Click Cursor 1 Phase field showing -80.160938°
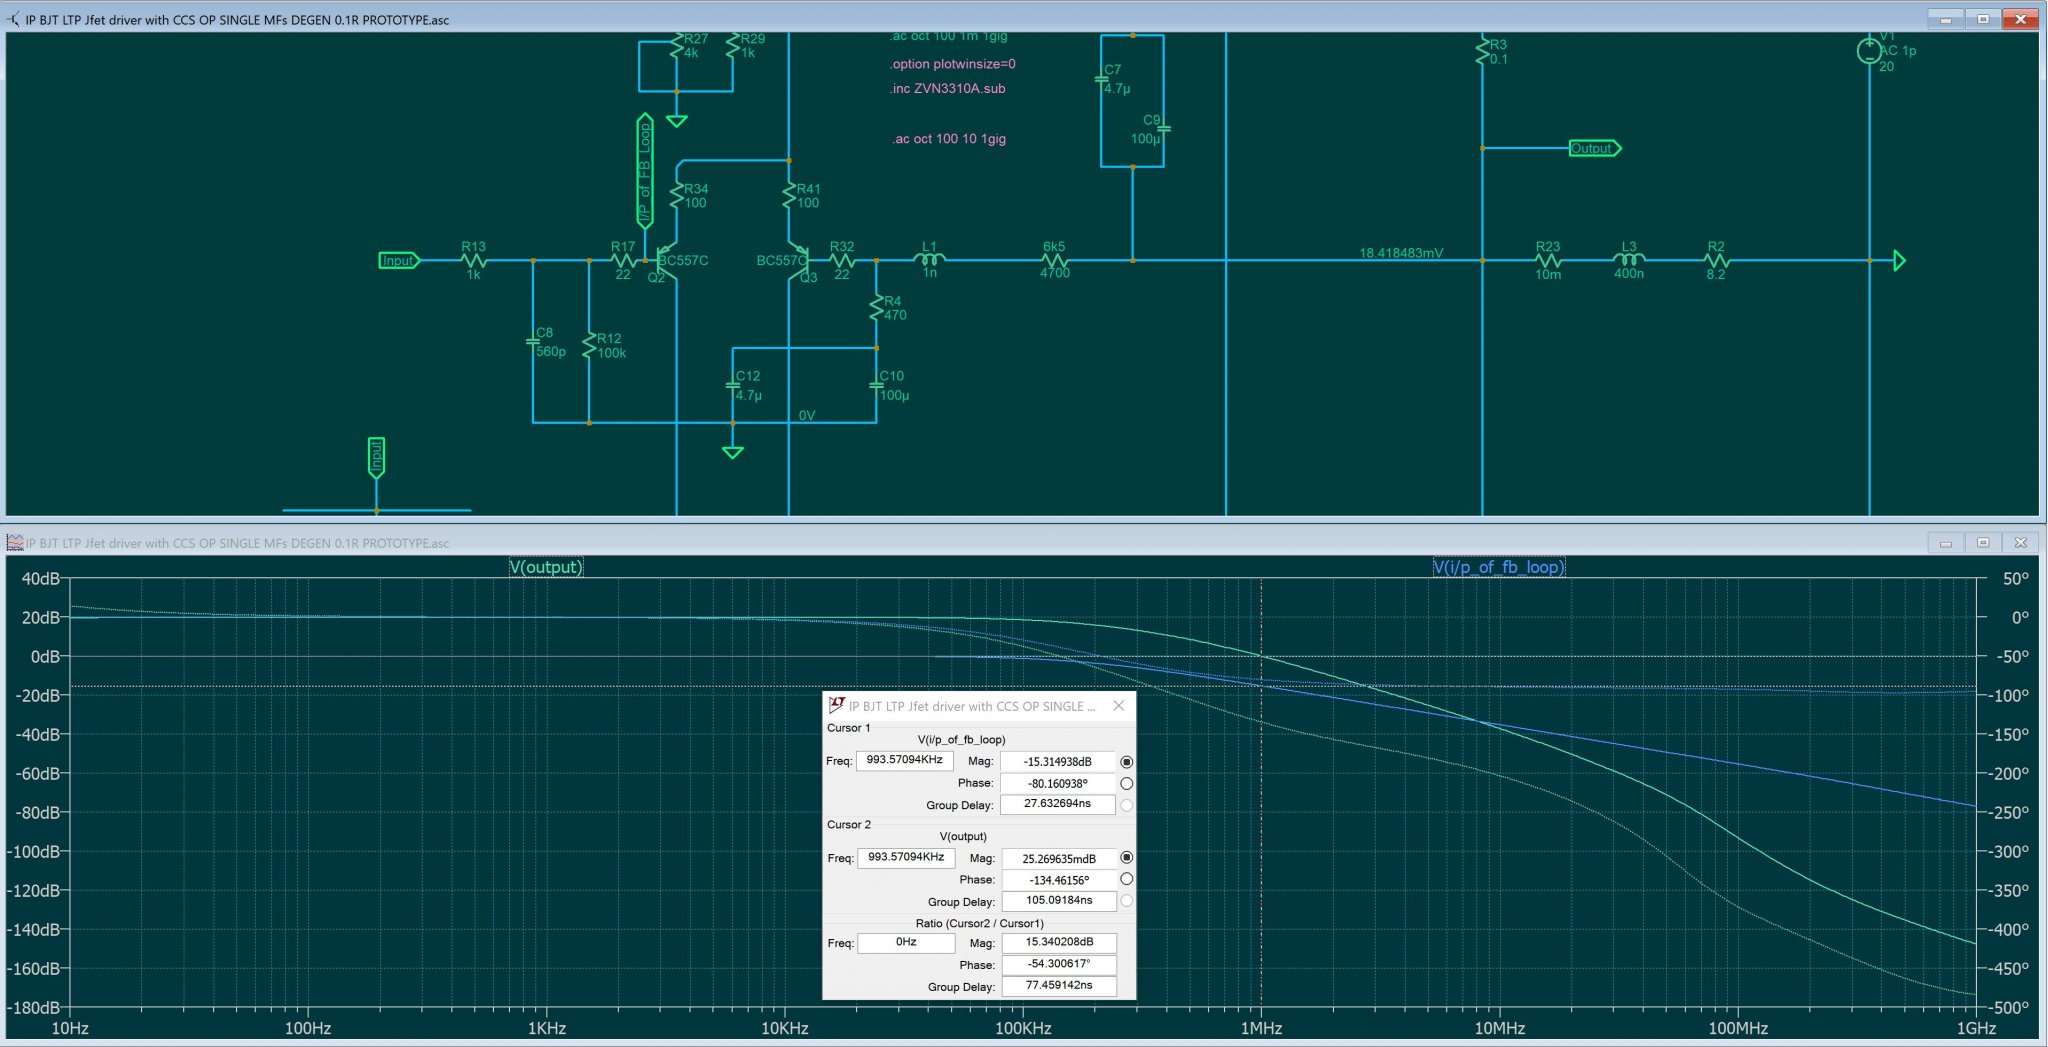Viewport: 2048px width, 1047px height. [x=1058, y=784]
